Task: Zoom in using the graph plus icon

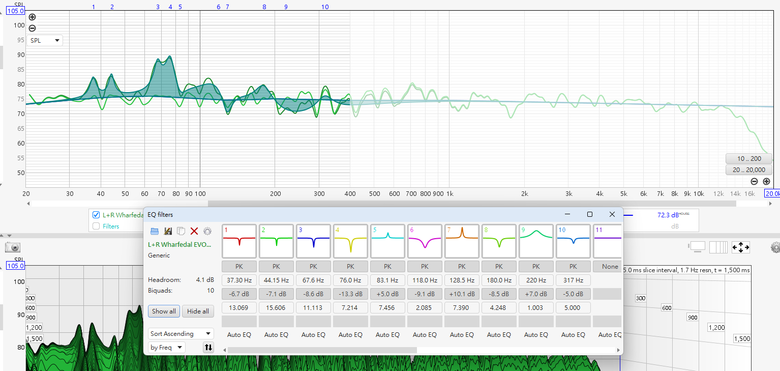Action: click(x=32, y=17)
